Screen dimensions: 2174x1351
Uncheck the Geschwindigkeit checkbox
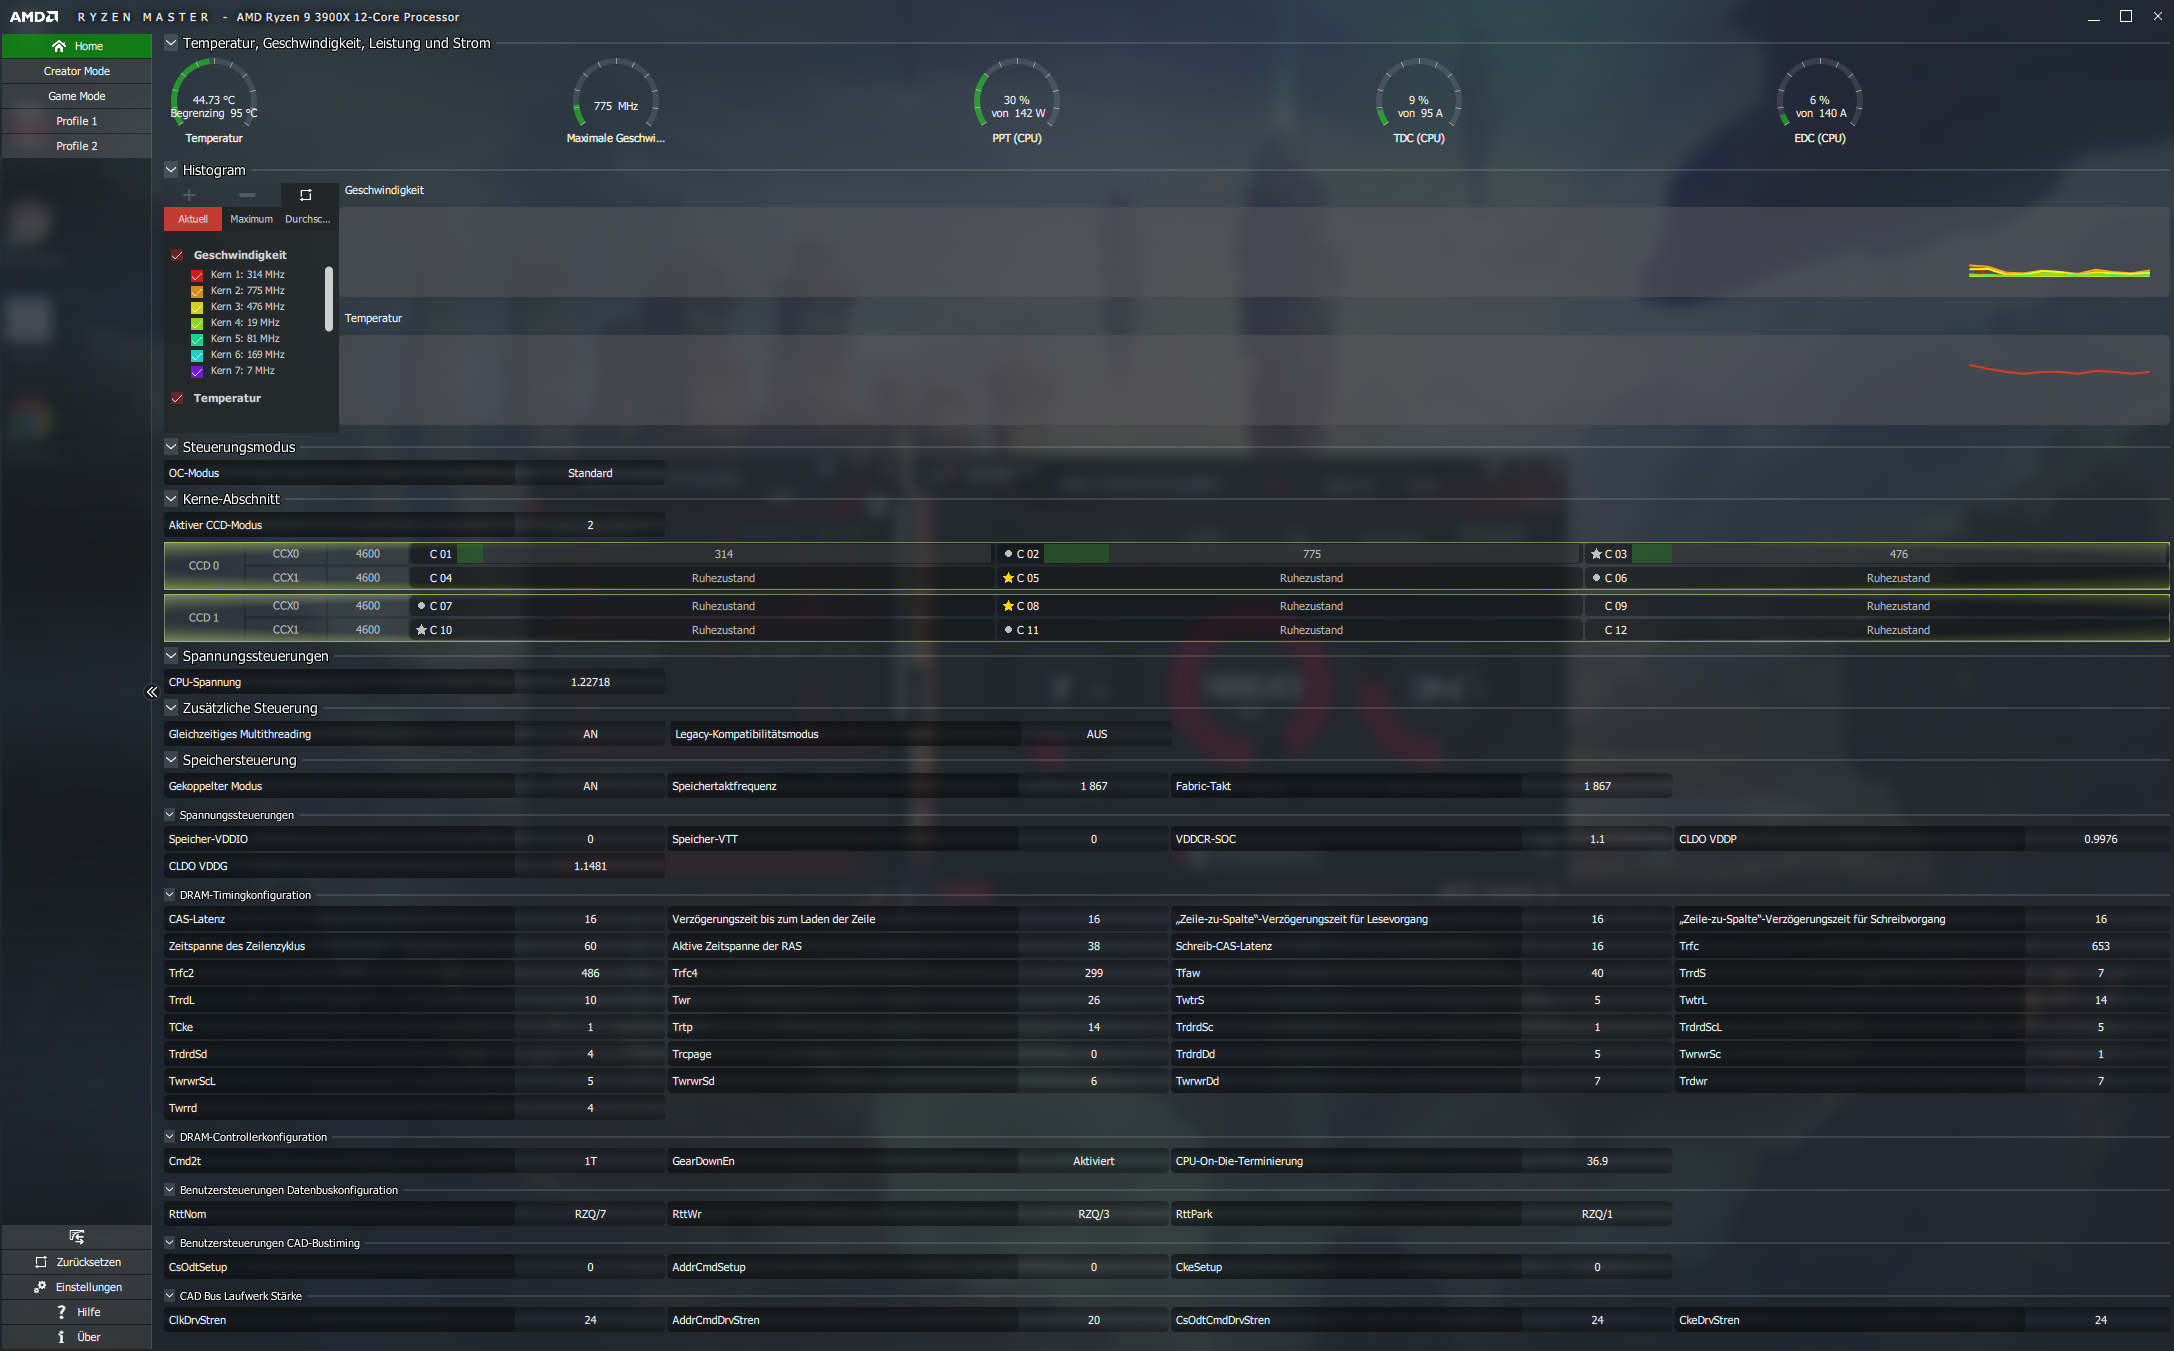(x=177, y=255)
